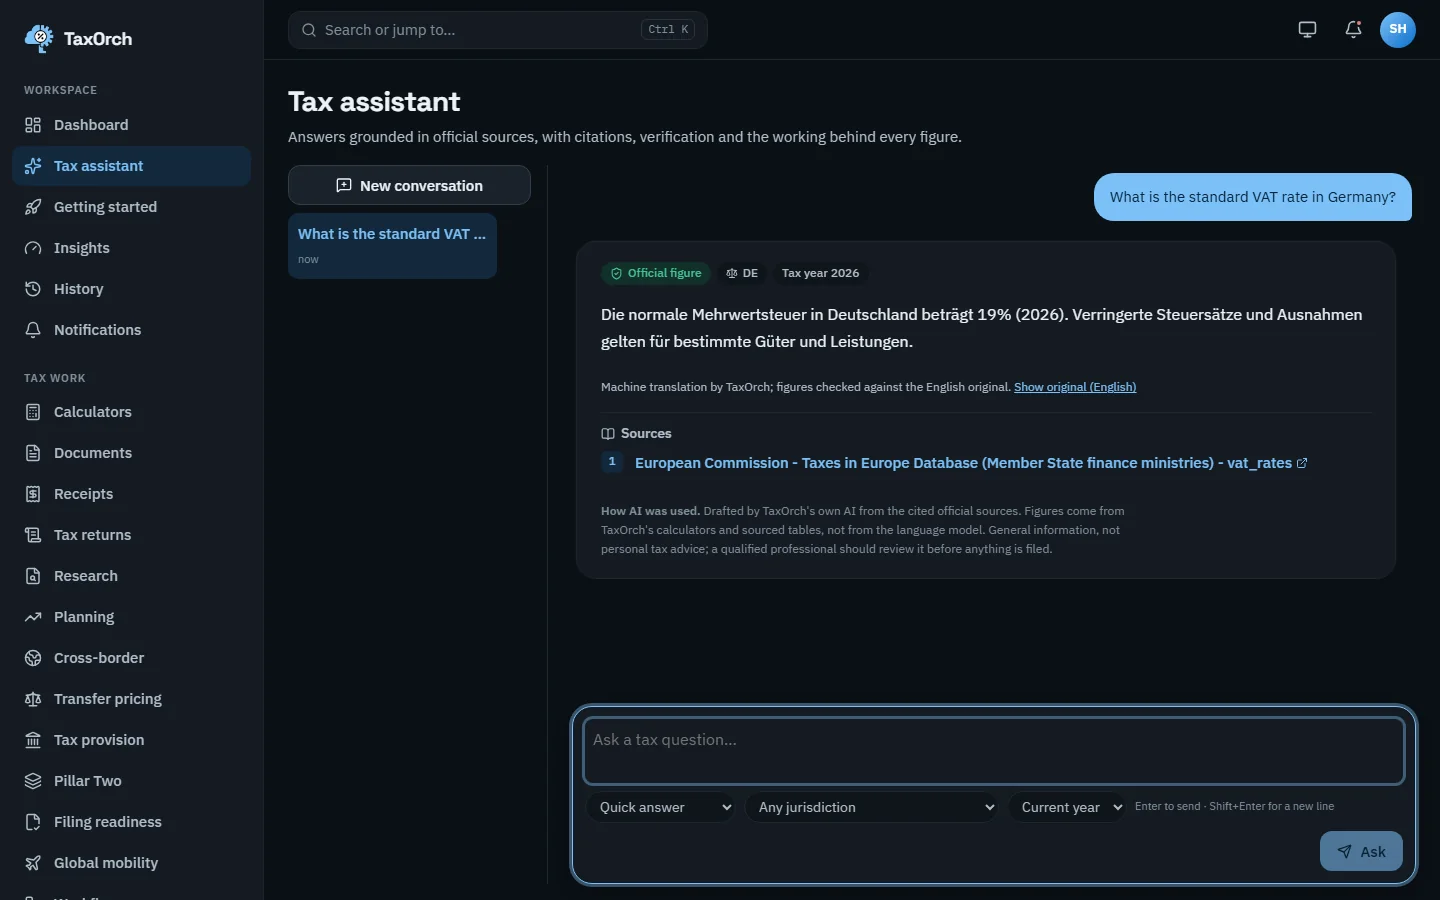Click the Transfer pricing scales icon
This screenshot has height=900, width=1440.
(33, 699)
